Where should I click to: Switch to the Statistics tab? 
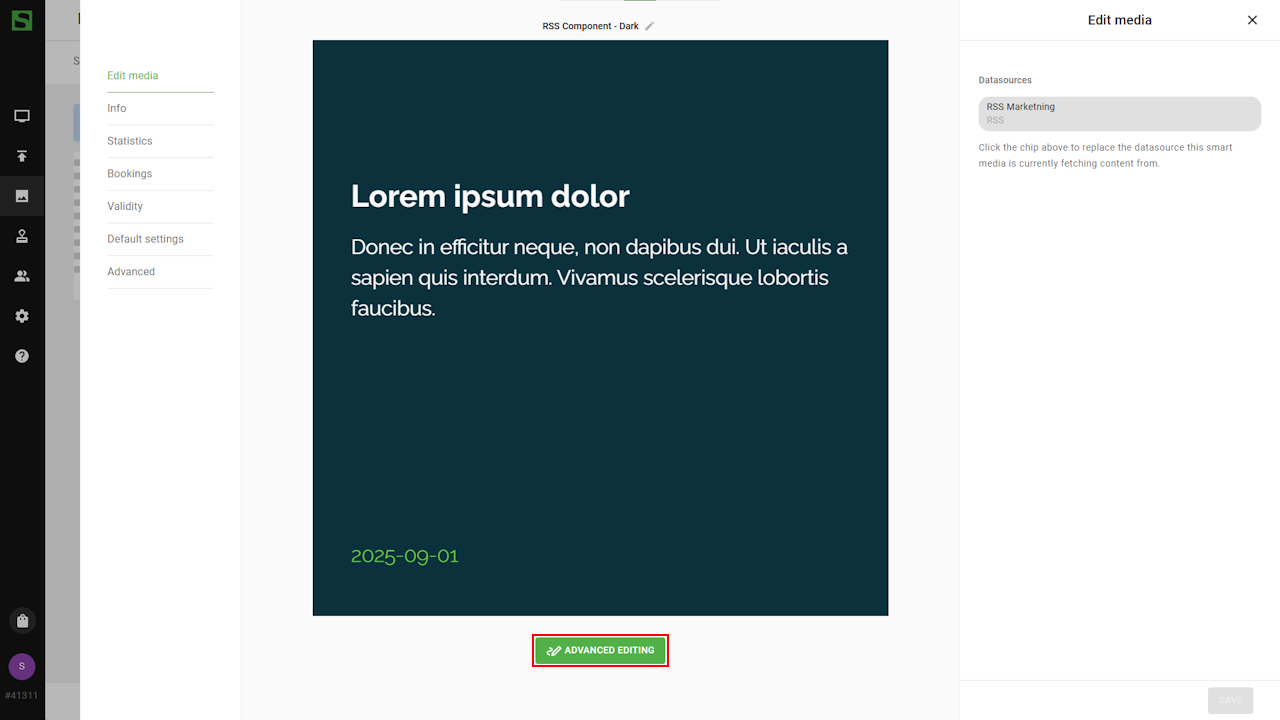coord(130,141)
